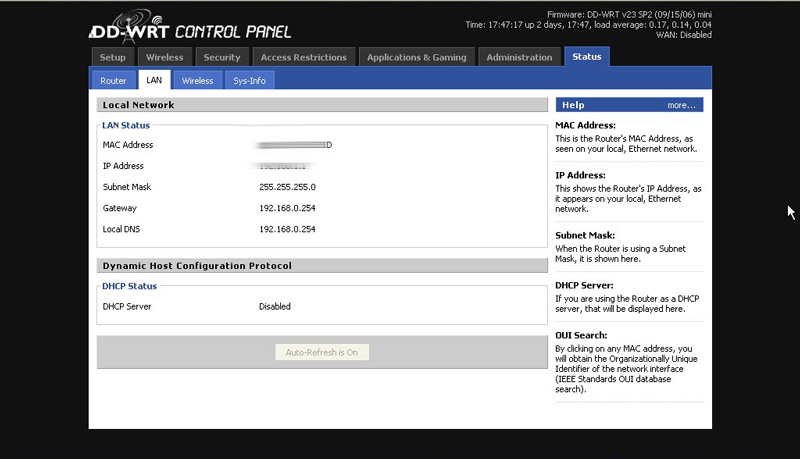Click the DHCP Server row label
800x459 pixels.
(x=127, y=307)
